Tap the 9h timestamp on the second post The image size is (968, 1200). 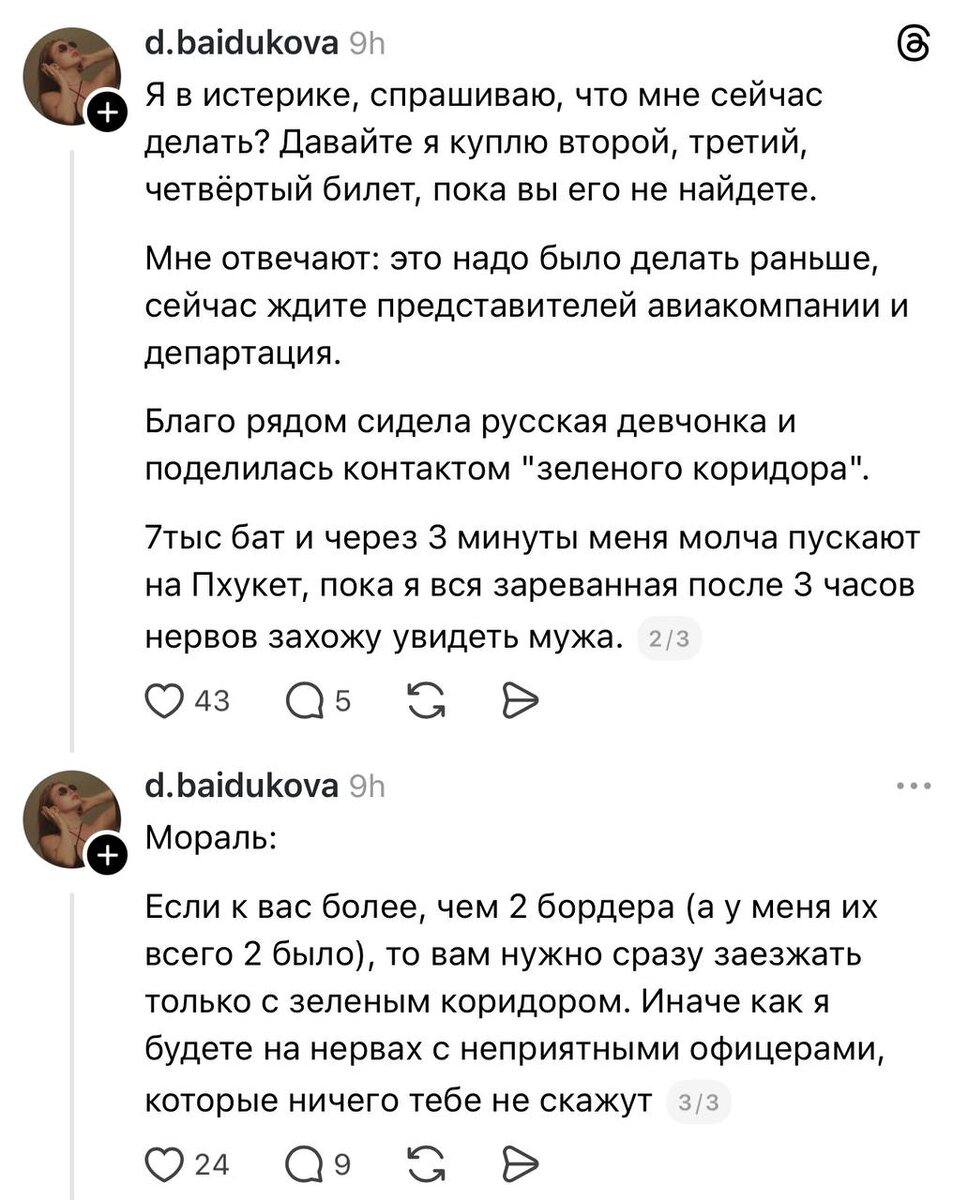click(368, 786)
